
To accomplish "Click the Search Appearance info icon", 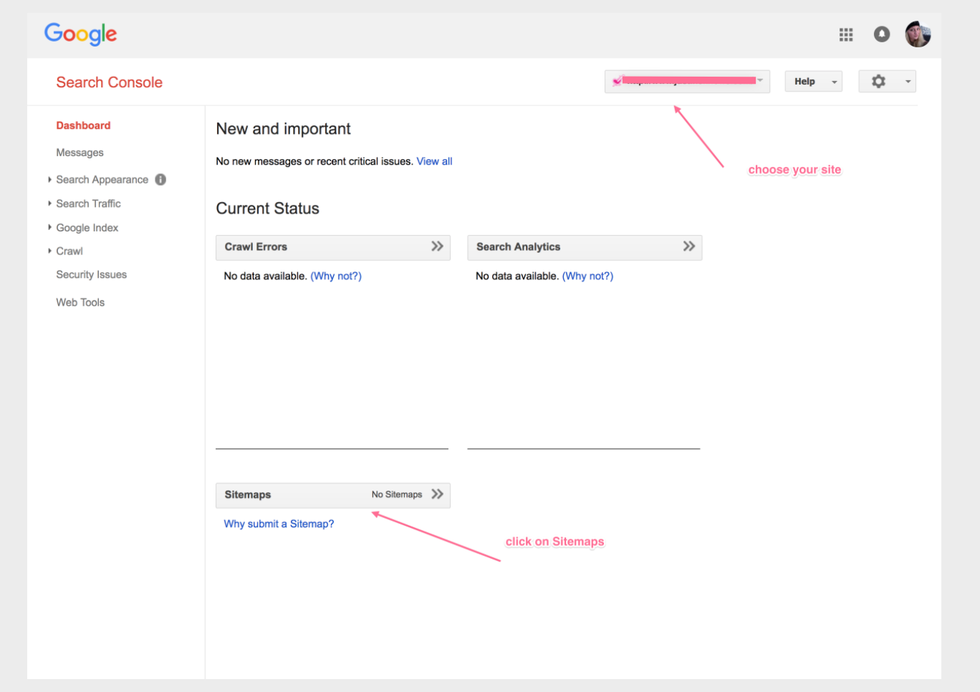I will pyautogui.click(x=161, y=179).
